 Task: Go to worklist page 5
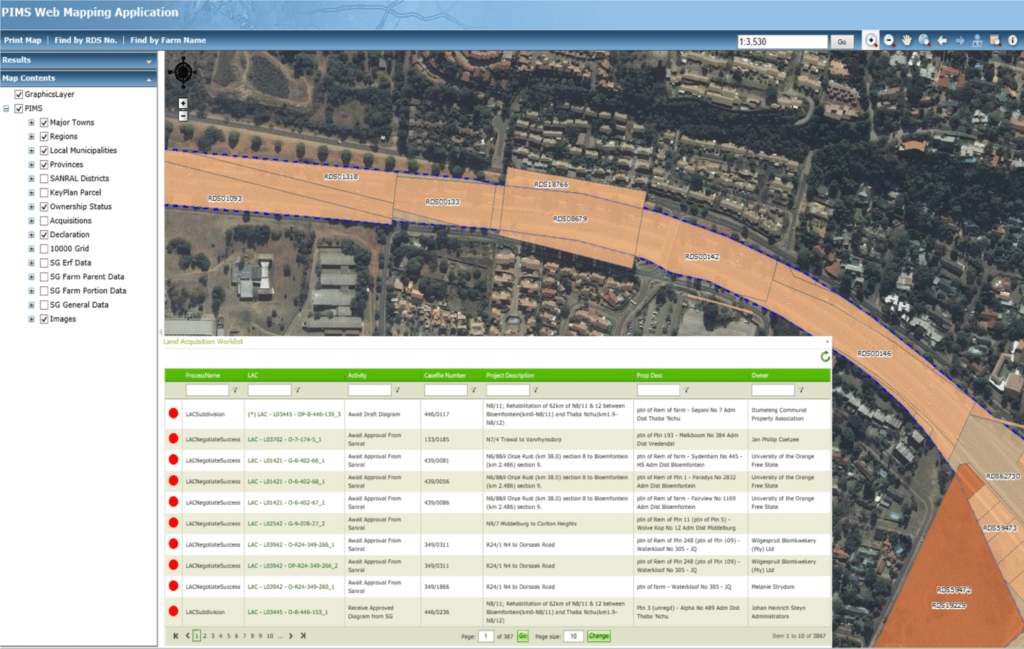click(229, 636)
